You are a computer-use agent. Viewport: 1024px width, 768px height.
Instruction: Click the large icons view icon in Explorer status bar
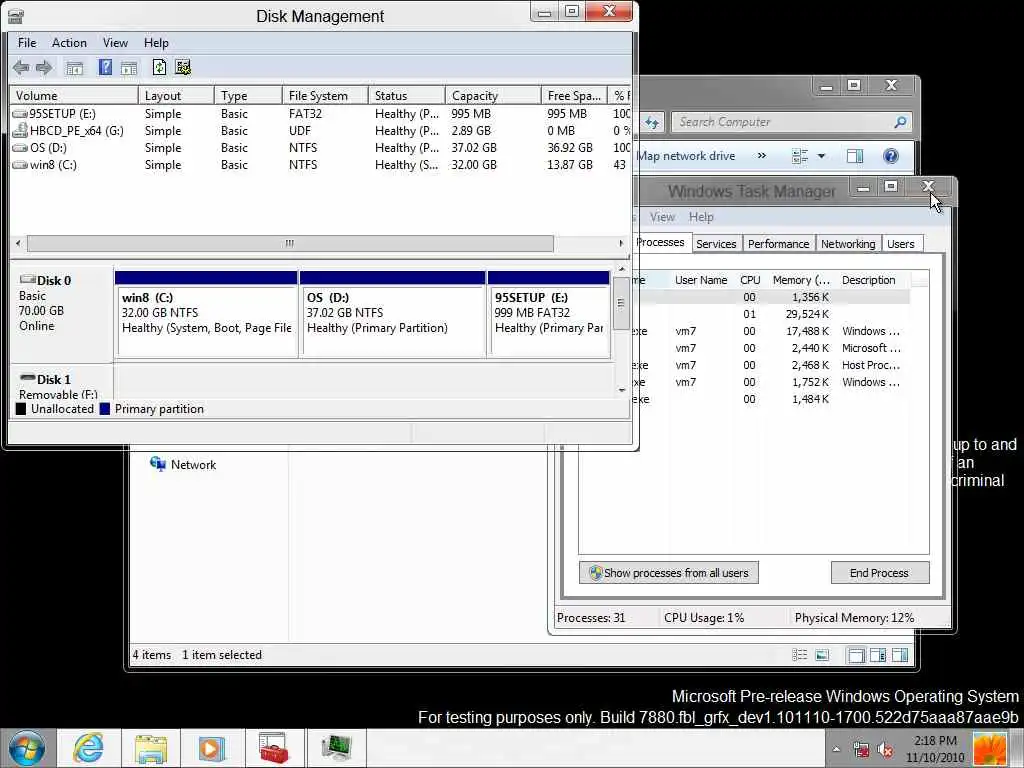(x=822, y=655)
